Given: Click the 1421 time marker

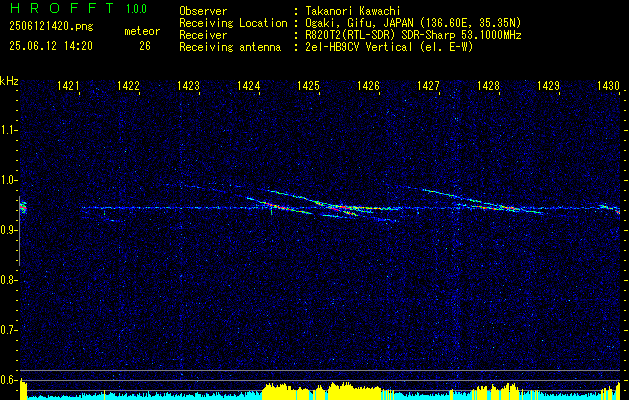Looking at the screenshot, I should pos(67,85).
